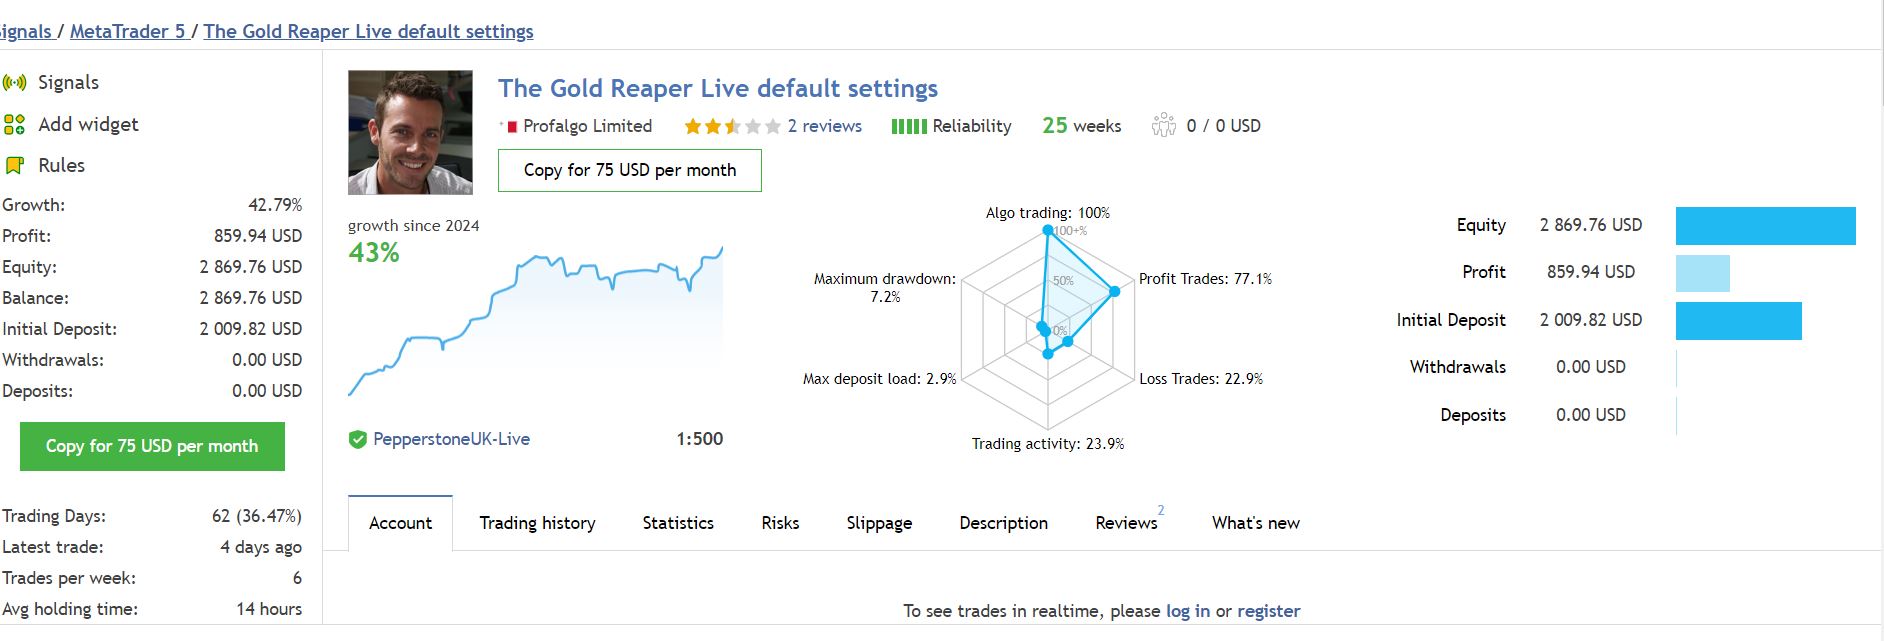Follow the log in link
The width and height of the screenshot is (1884, 641).
1188,611
